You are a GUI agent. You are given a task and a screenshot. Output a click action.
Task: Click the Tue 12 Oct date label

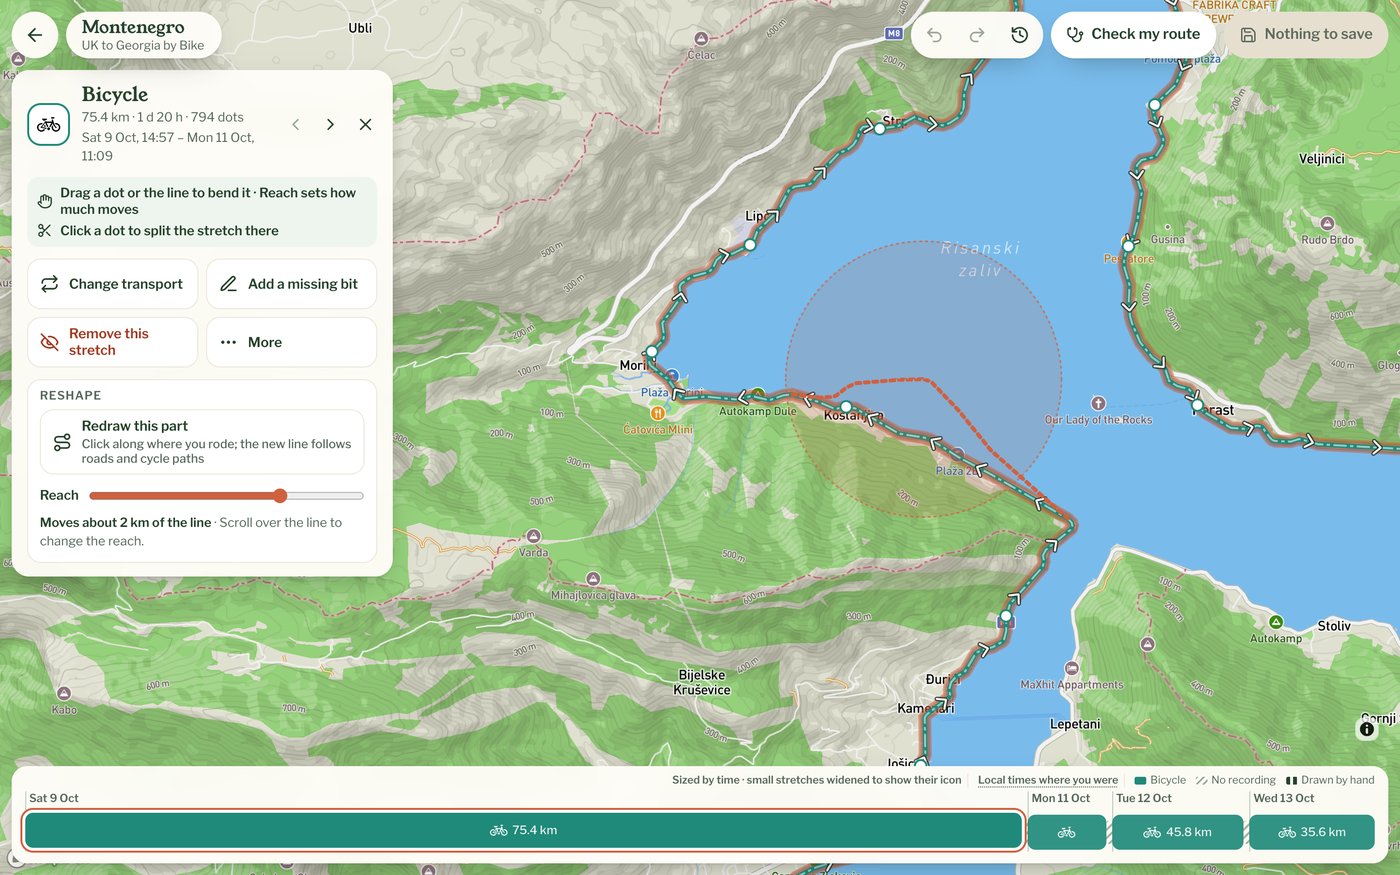click(1144, 798)
